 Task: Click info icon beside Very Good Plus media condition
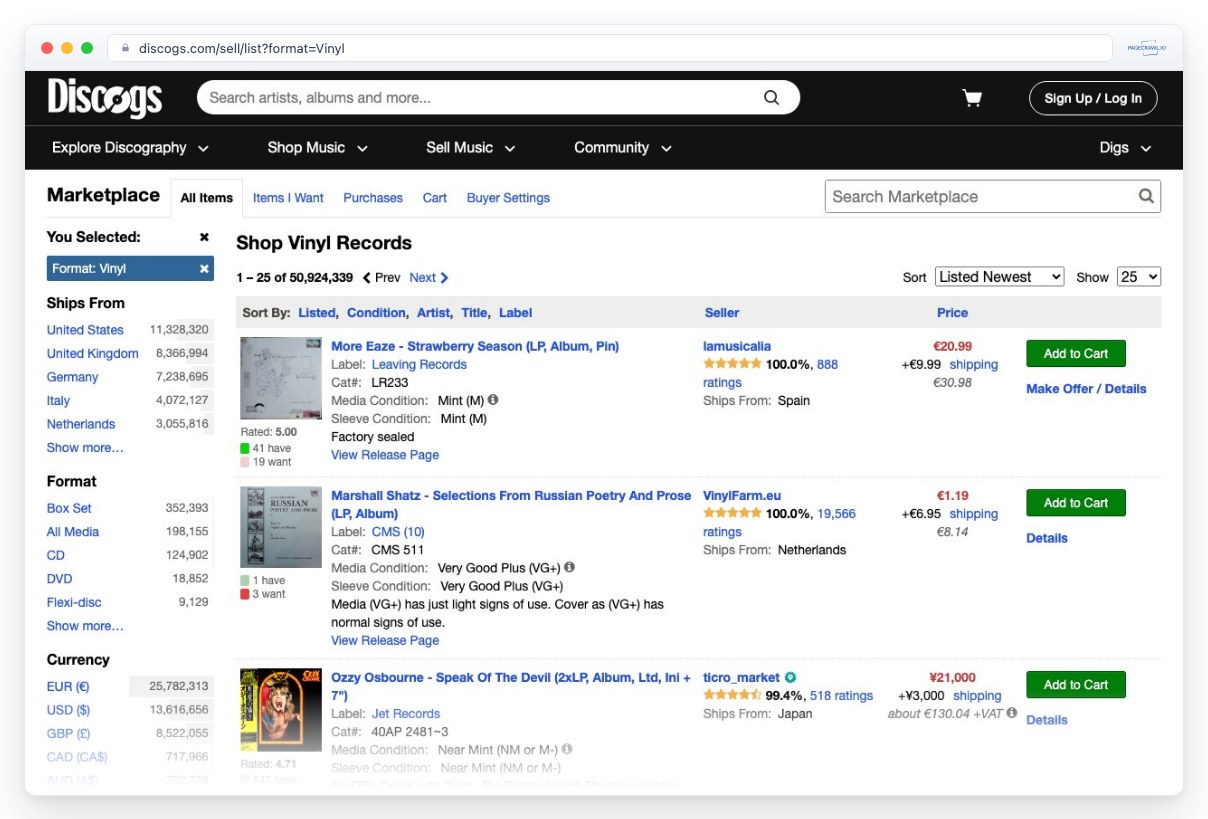coord(569,567)
